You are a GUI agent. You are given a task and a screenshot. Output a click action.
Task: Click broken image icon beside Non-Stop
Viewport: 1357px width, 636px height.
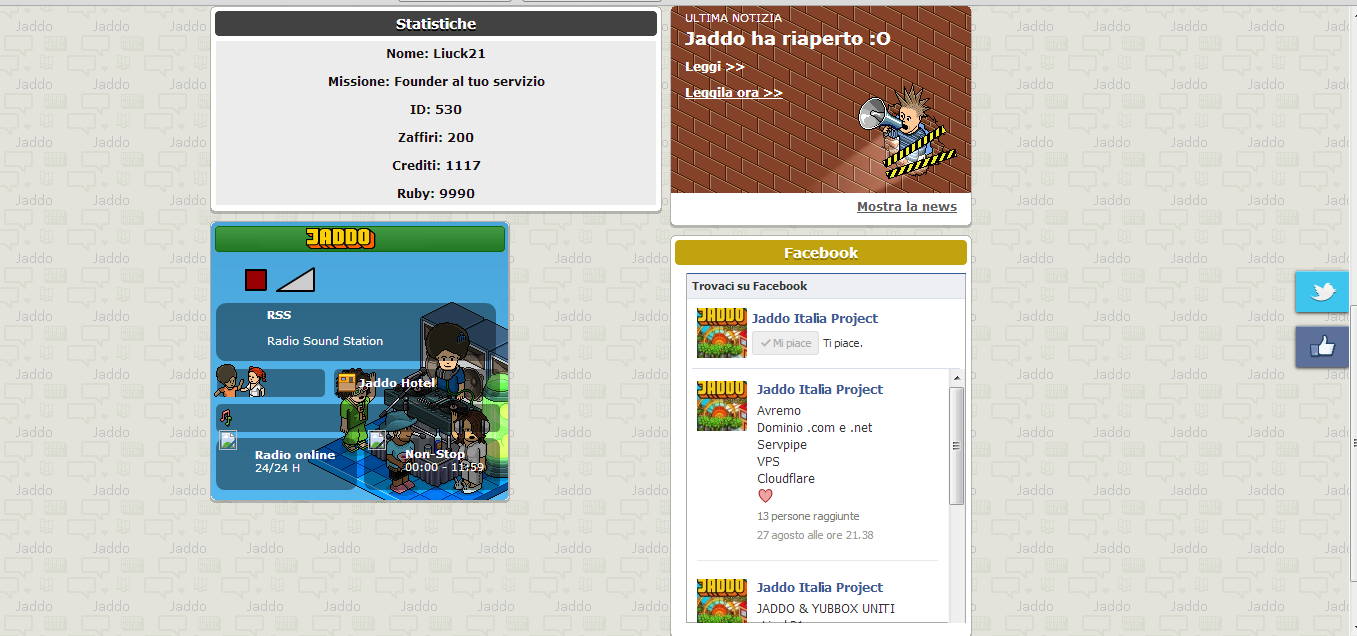[377, 440]
